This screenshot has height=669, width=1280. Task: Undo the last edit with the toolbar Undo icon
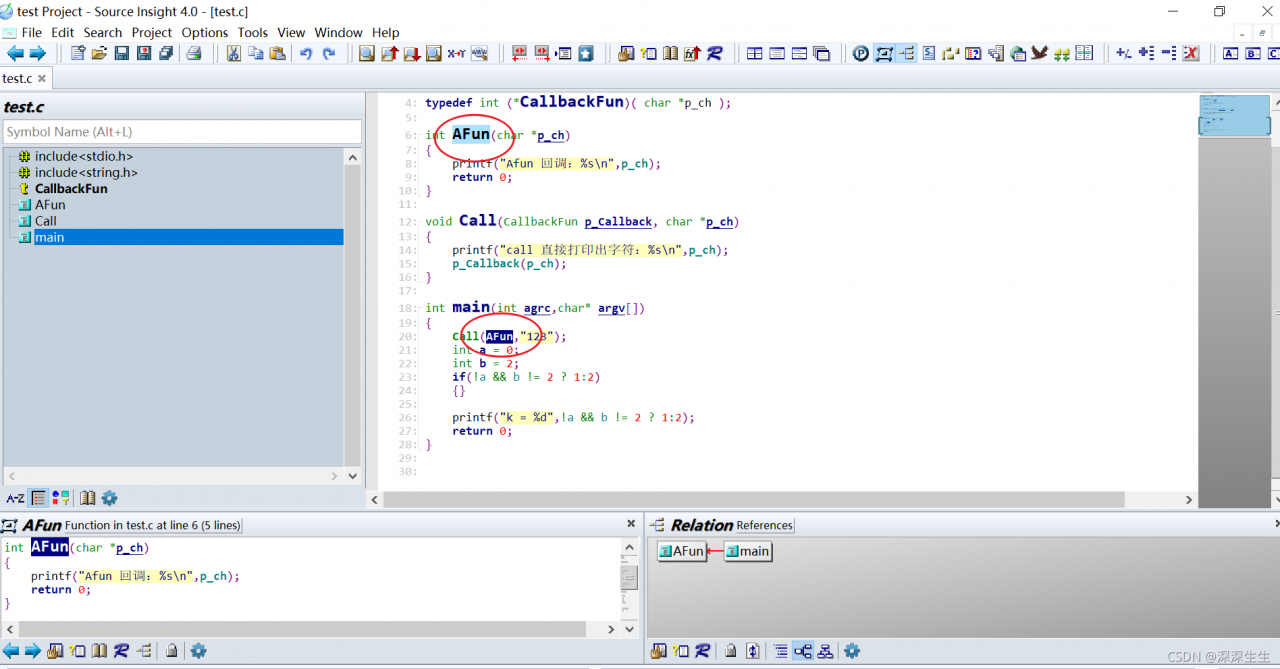(306, 54)
